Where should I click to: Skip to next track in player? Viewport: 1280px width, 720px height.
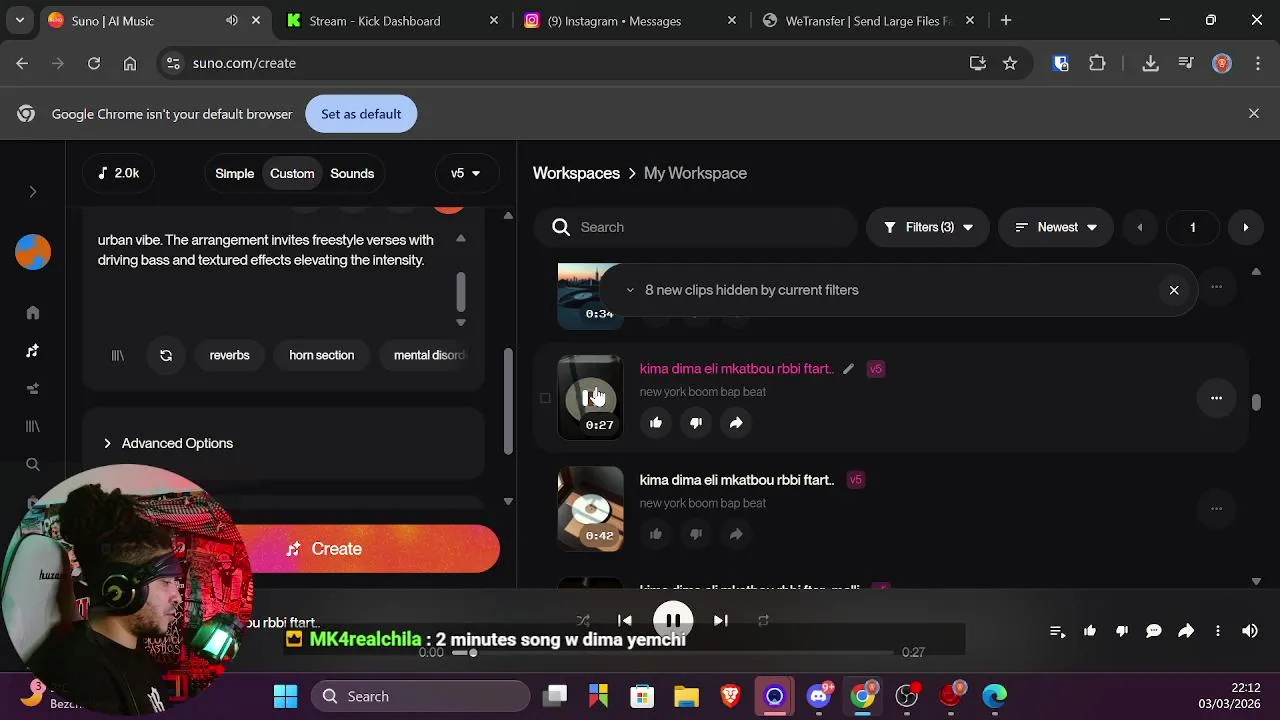tap(720, 621)
